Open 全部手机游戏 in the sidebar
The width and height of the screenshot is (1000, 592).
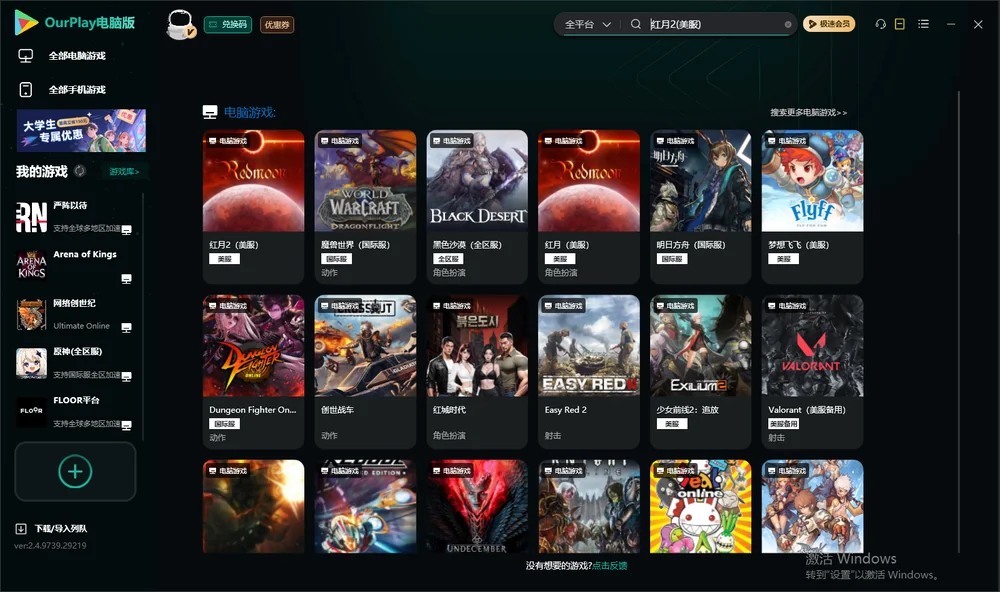click(62, 90)
